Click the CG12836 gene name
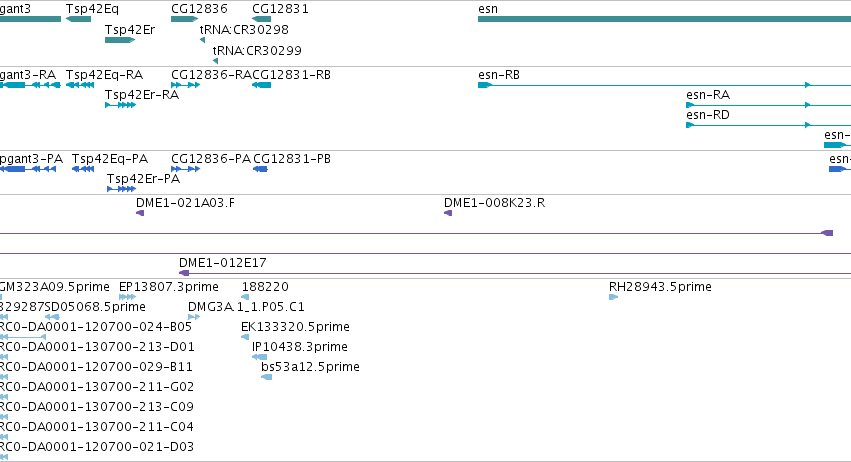 click(199, 9)
